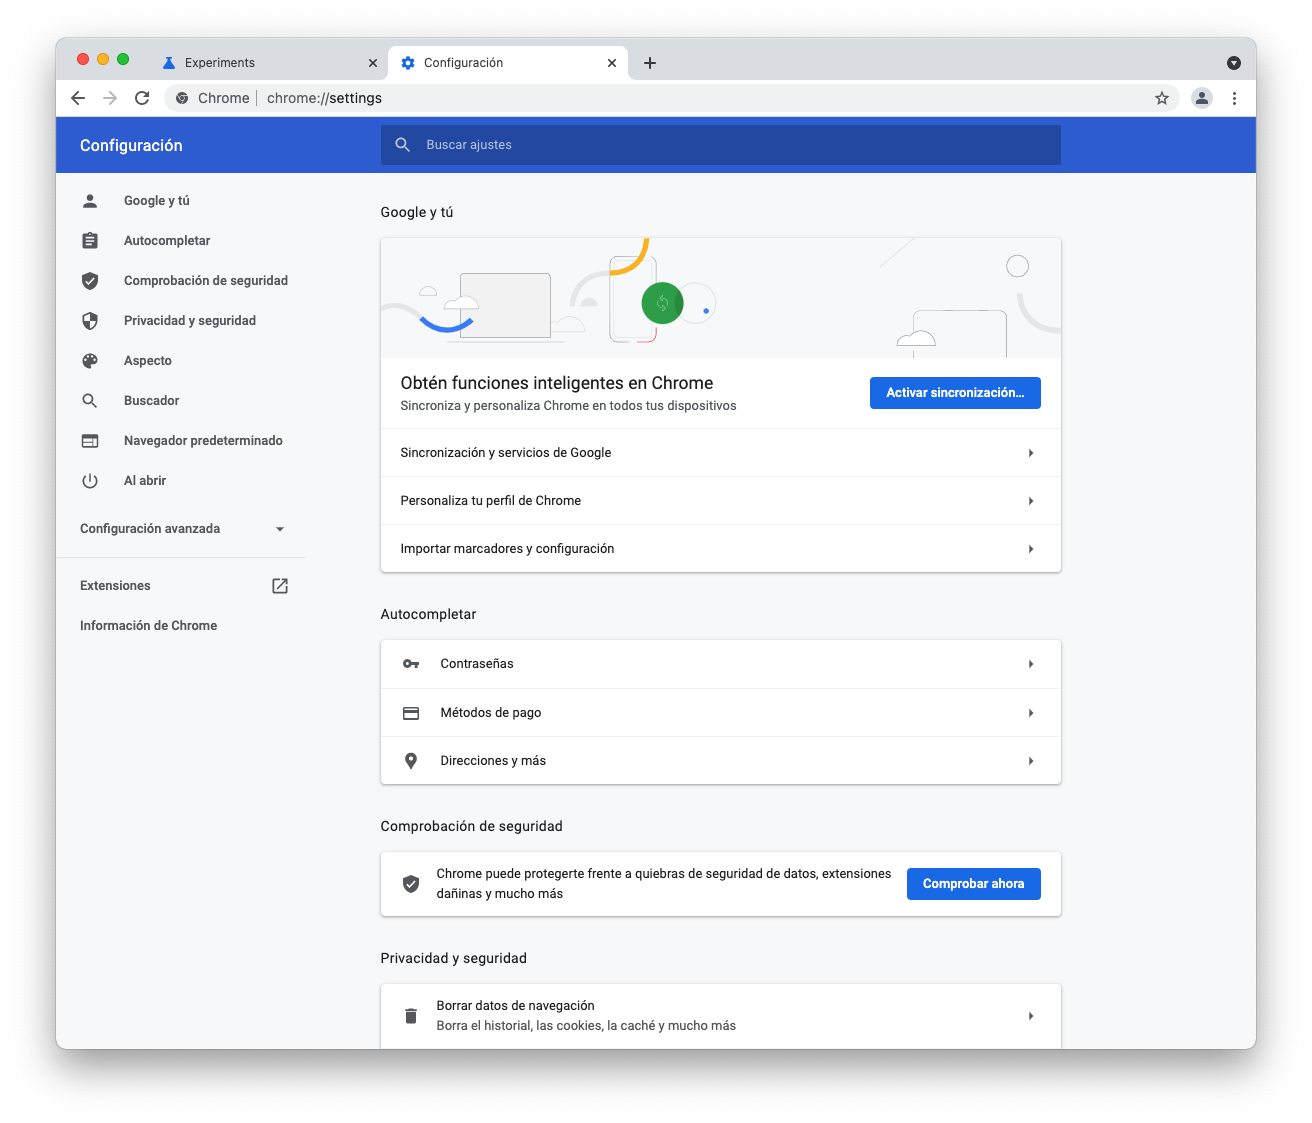Expand Configuración avanzada in the sidebar
This screenshot has height=1123, width=1312.
pyautogui.click(x=183, y=529)
